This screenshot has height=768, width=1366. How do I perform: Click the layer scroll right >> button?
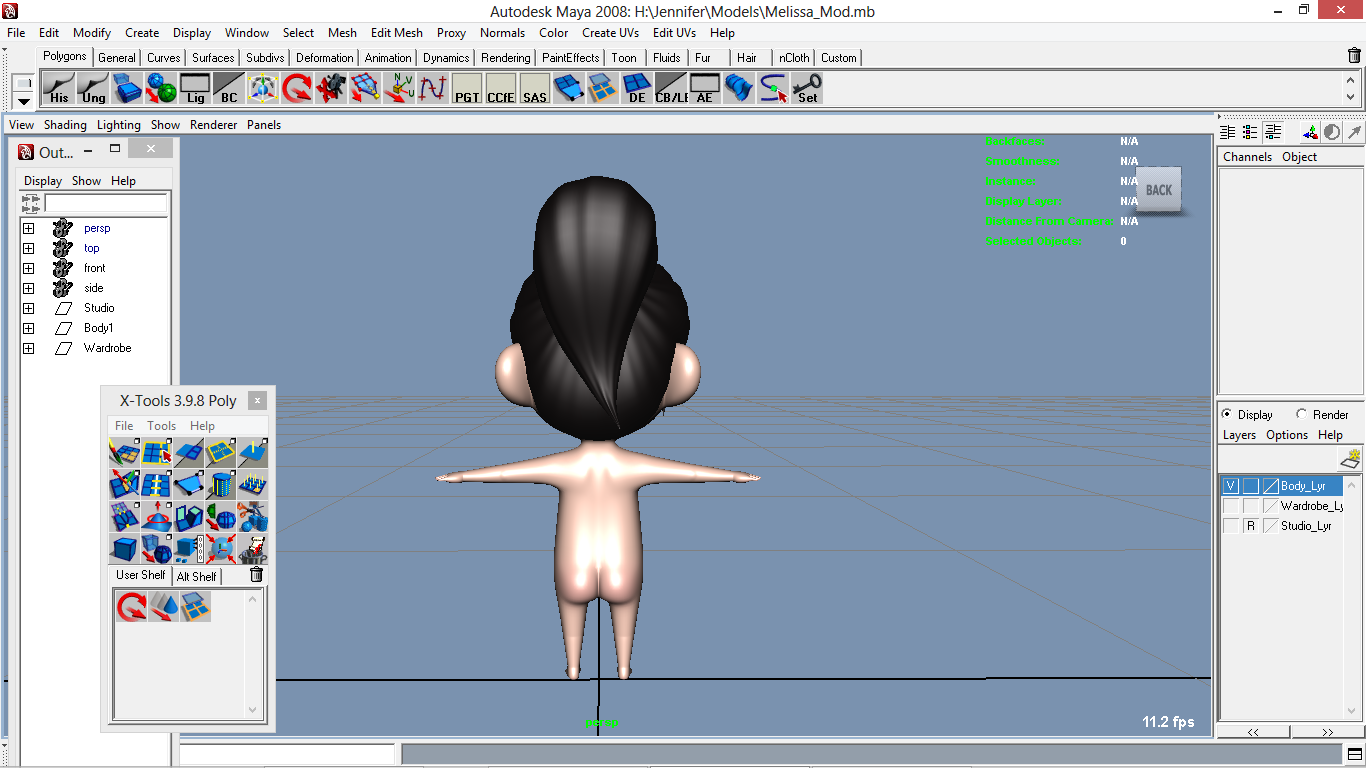click(x=1327, y=732)
